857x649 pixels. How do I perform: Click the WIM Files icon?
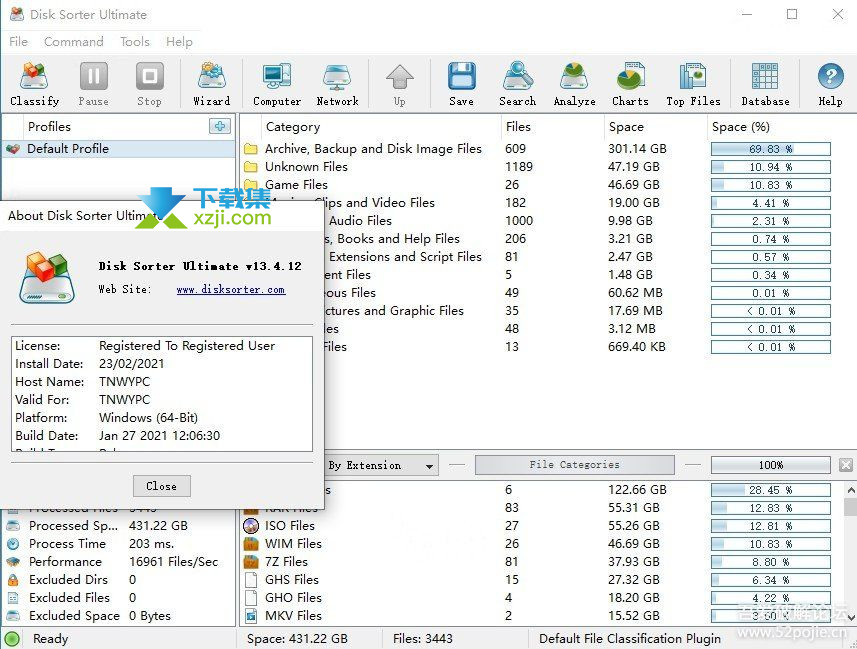pos(251,544)
